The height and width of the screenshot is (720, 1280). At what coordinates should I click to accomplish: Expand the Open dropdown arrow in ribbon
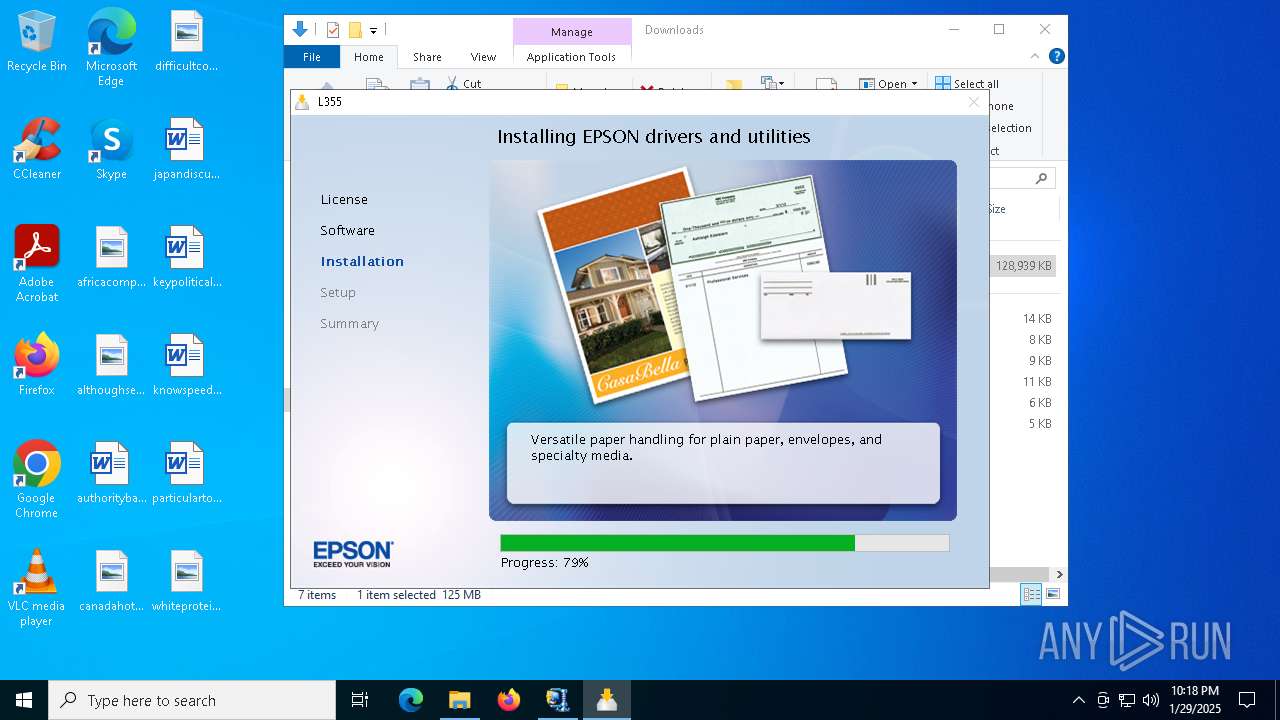point(914,84)
